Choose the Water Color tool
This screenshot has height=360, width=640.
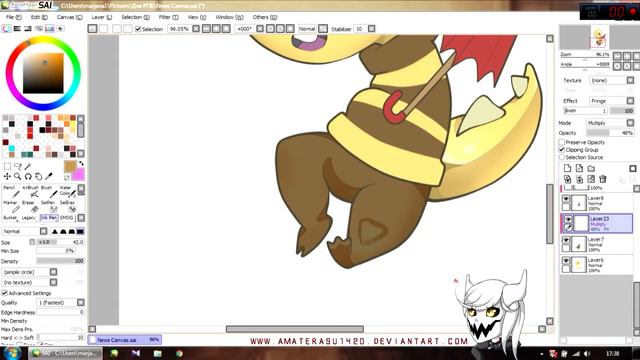[67, 192]
